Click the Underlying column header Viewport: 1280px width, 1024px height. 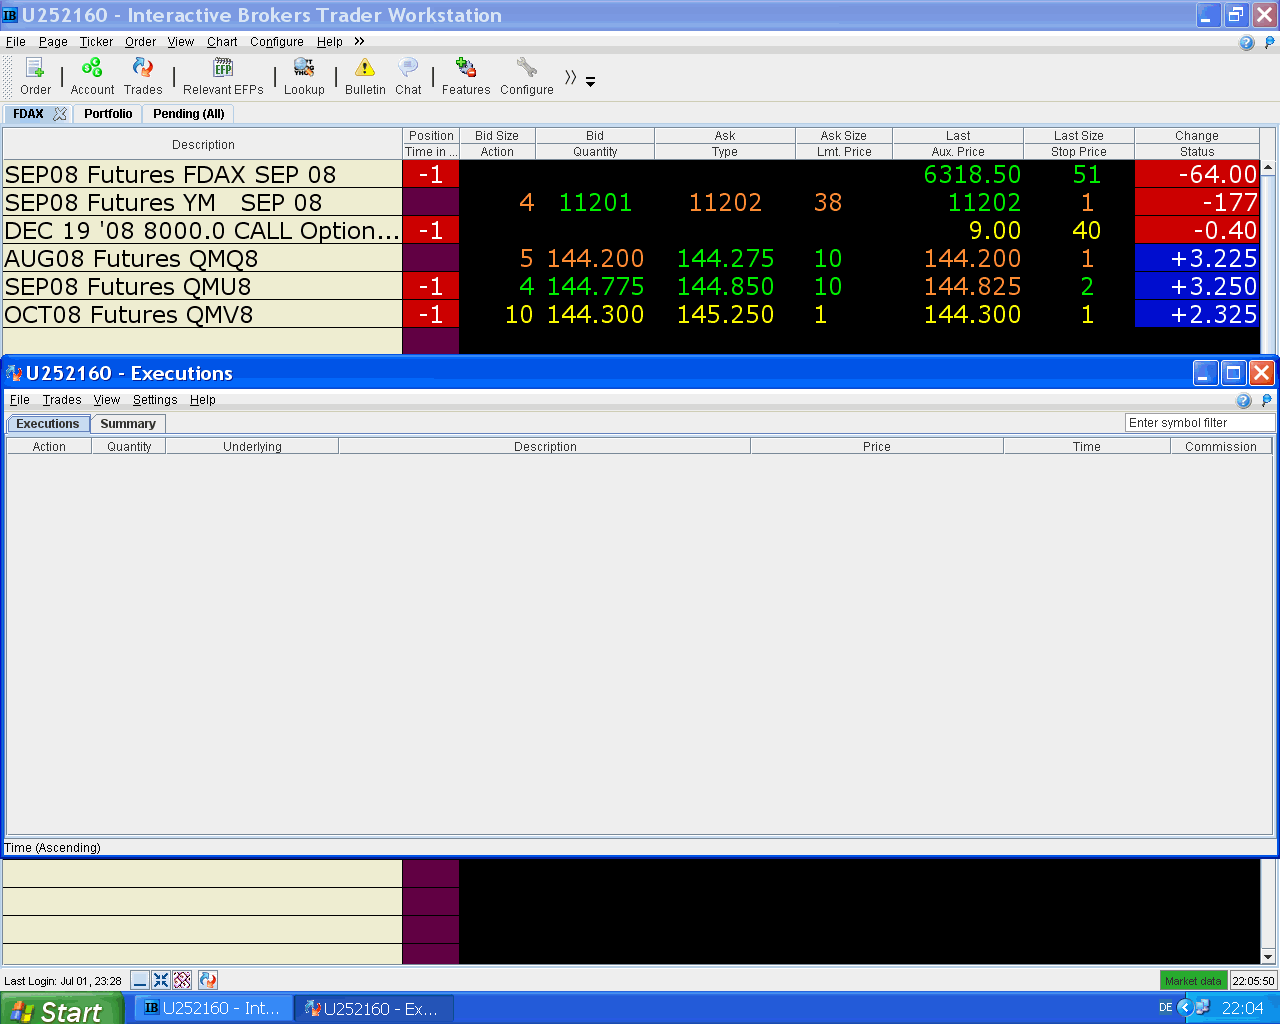pos(252,447)
